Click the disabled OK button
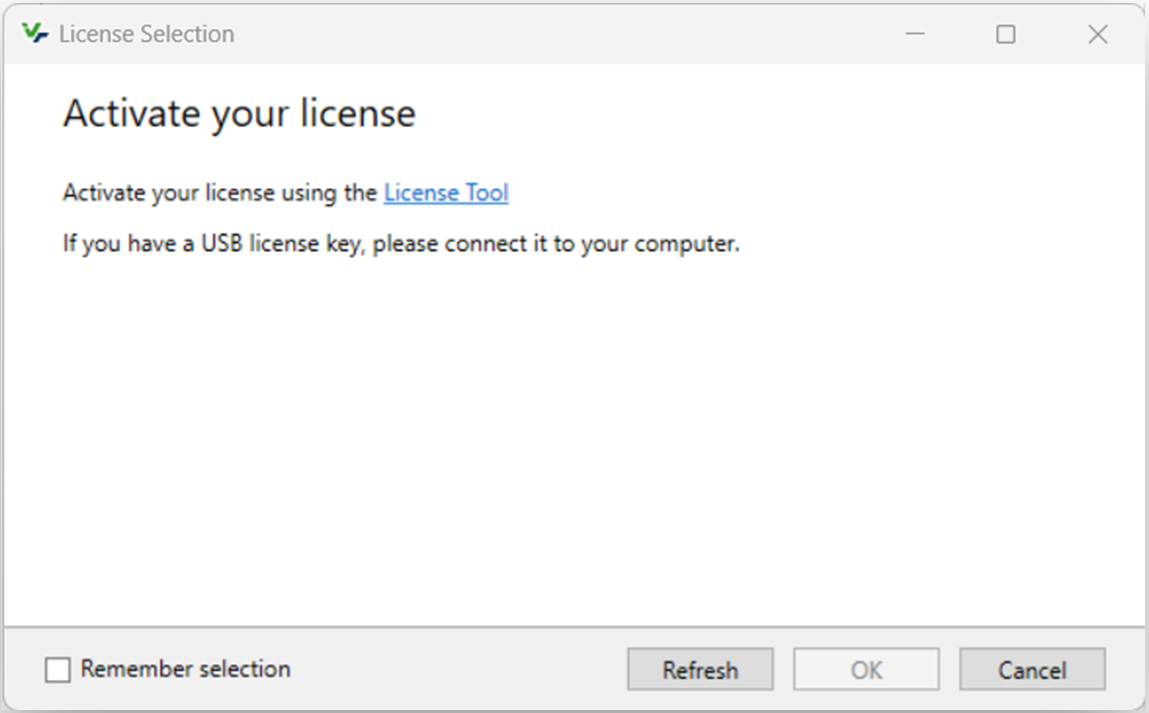This screenshot has width=1149, height=713. tap(866, 669)
